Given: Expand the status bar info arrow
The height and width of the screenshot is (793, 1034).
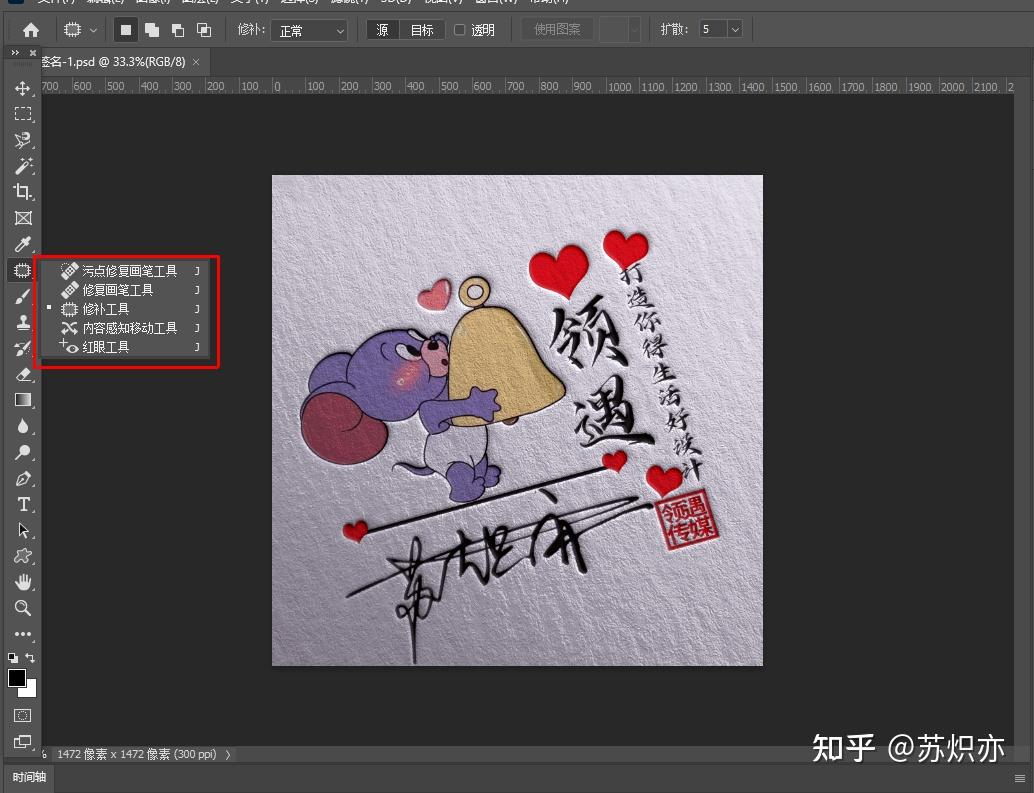Looking at the screenshot, I should [228, 754].
